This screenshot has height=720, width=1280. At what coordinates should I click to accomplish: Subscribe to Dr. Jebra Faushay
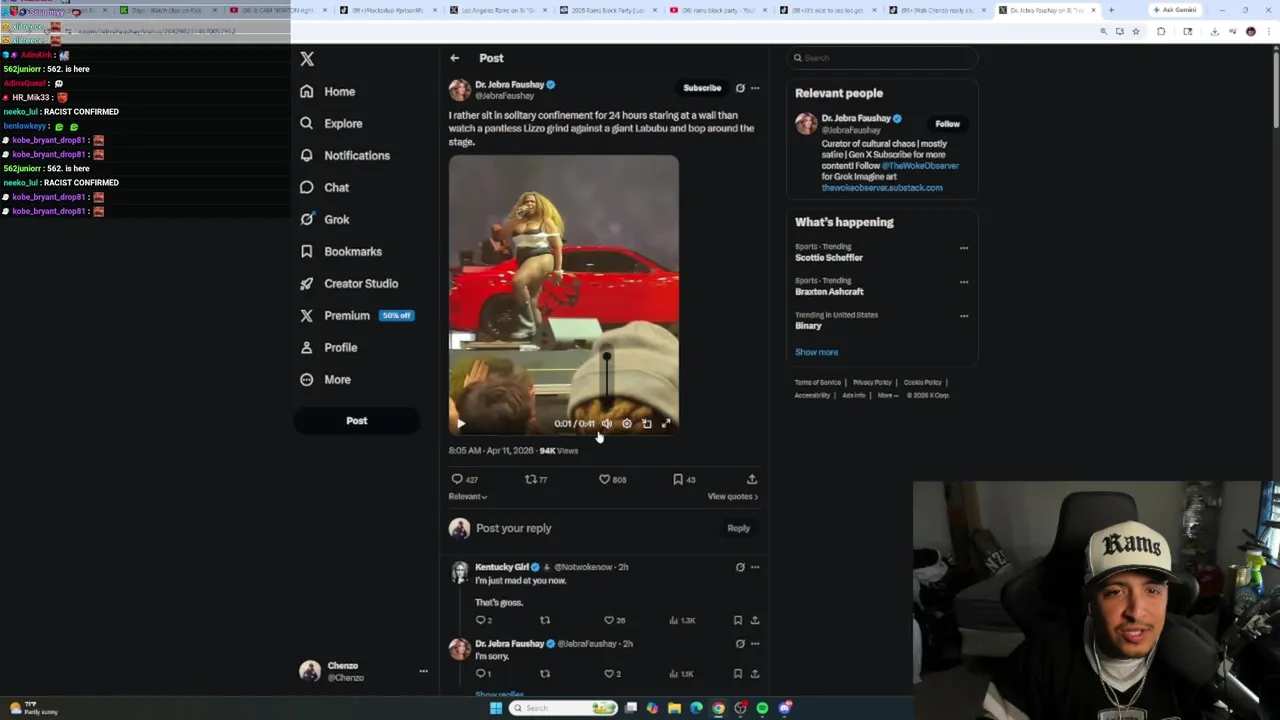coord(702,88)
